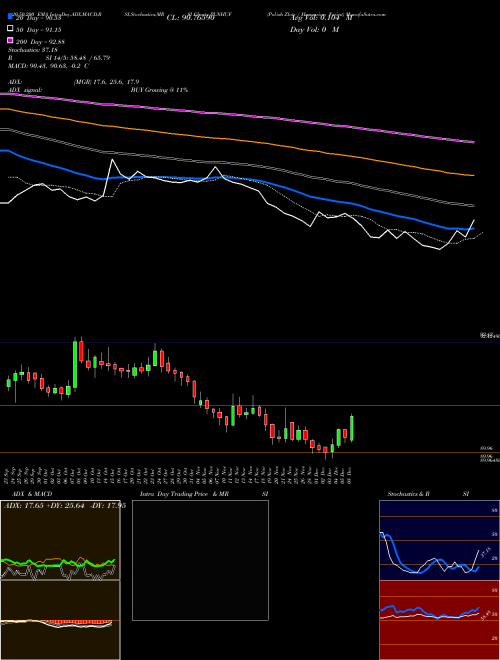Click the ADX +DY -DY readout line
The image size is (500, 660).
(64, 506)
